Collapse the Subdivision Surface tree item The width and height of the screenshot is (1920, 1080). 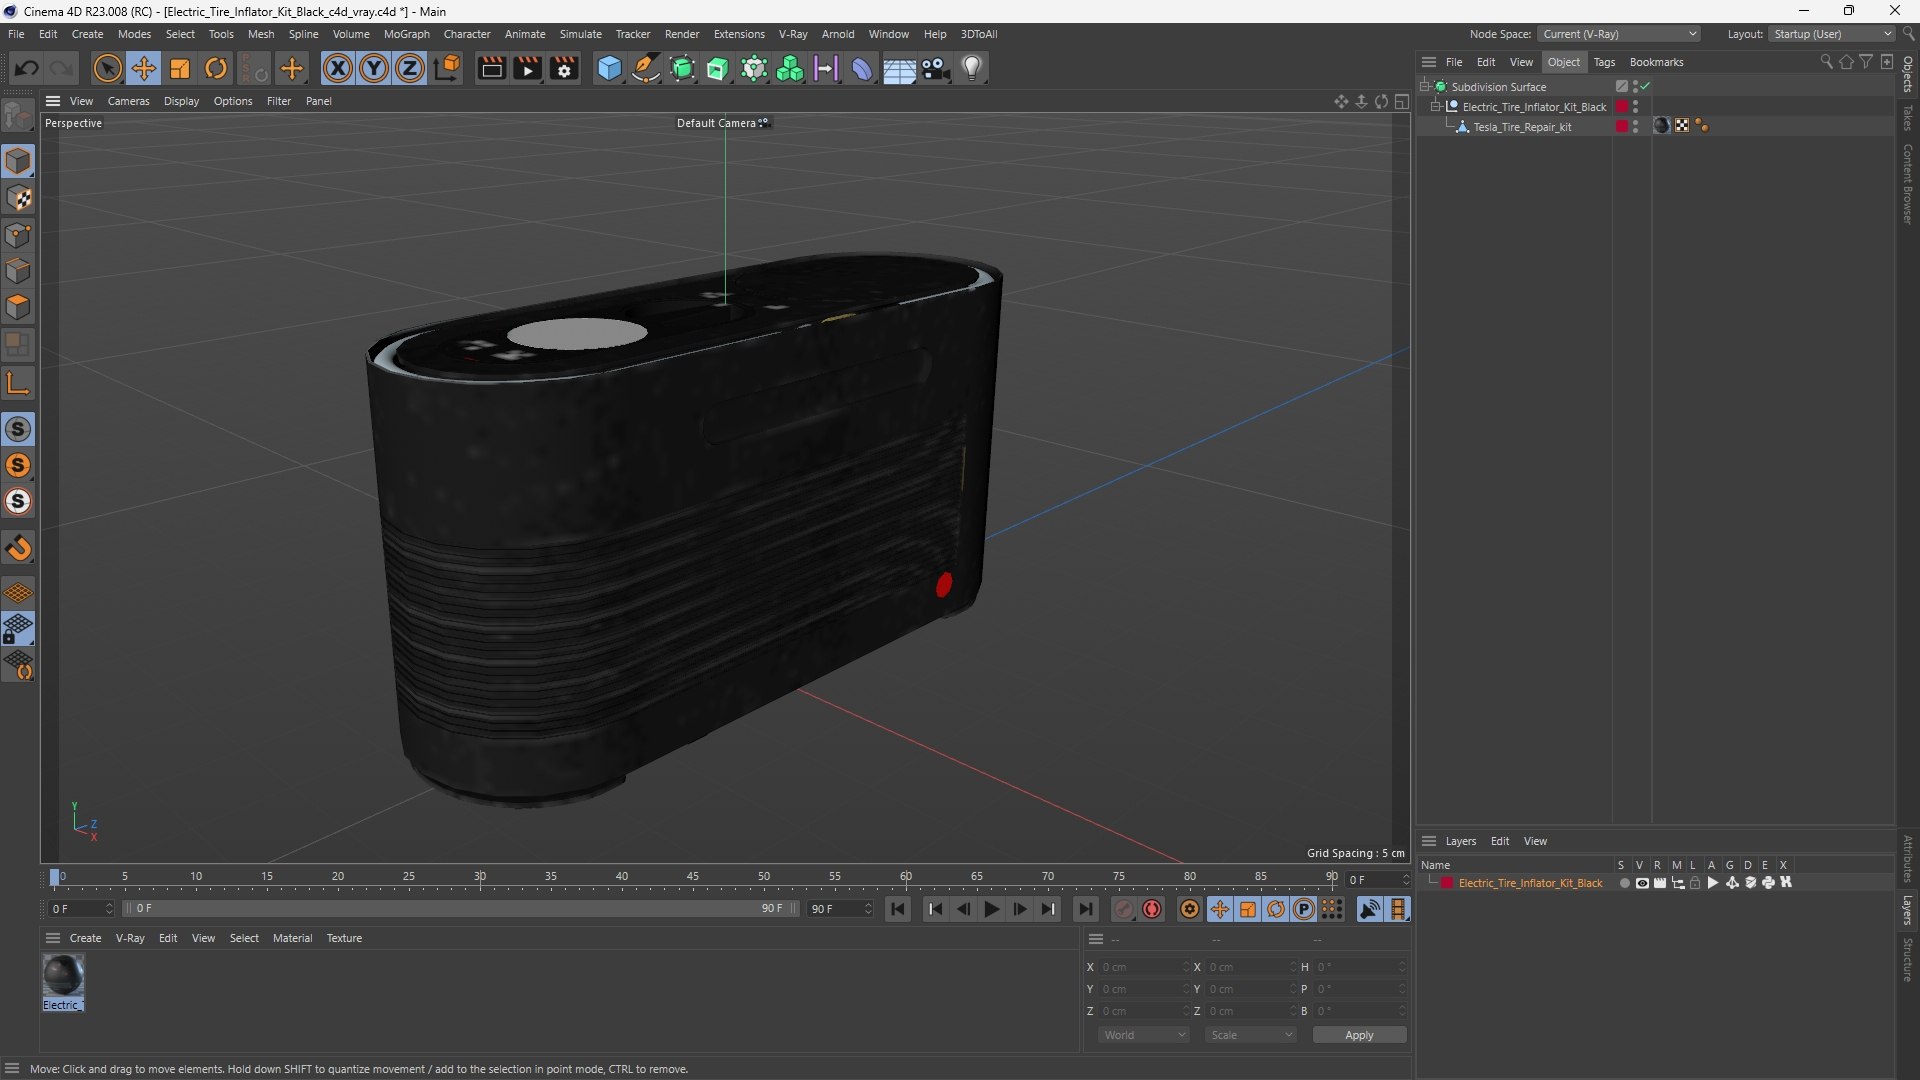[1425, 87]
